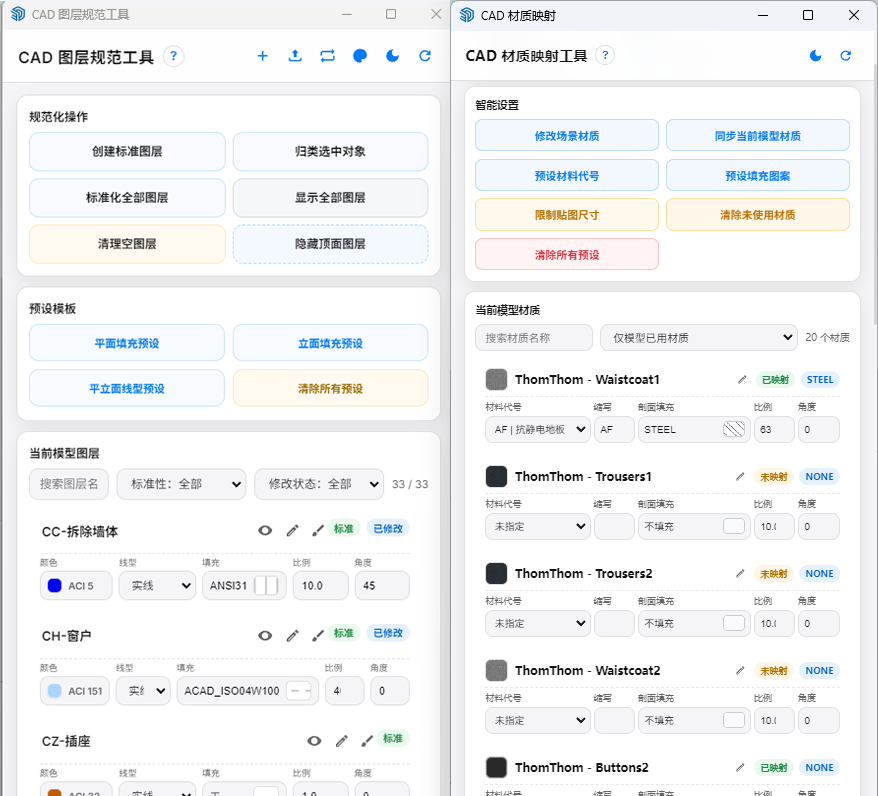Click the 创建标准图层 button

pos(127,151)
